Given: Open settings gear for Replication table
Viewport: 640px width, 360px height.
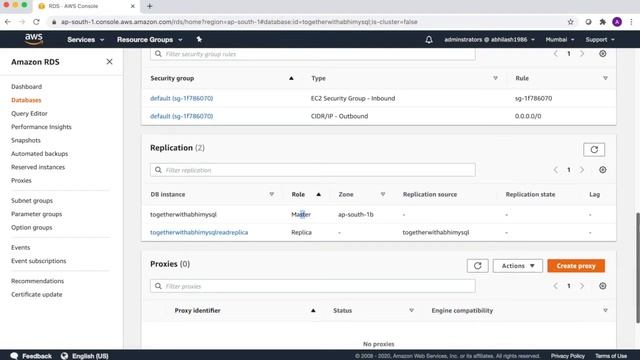Looking at the screenshot, I should point(602,170).
